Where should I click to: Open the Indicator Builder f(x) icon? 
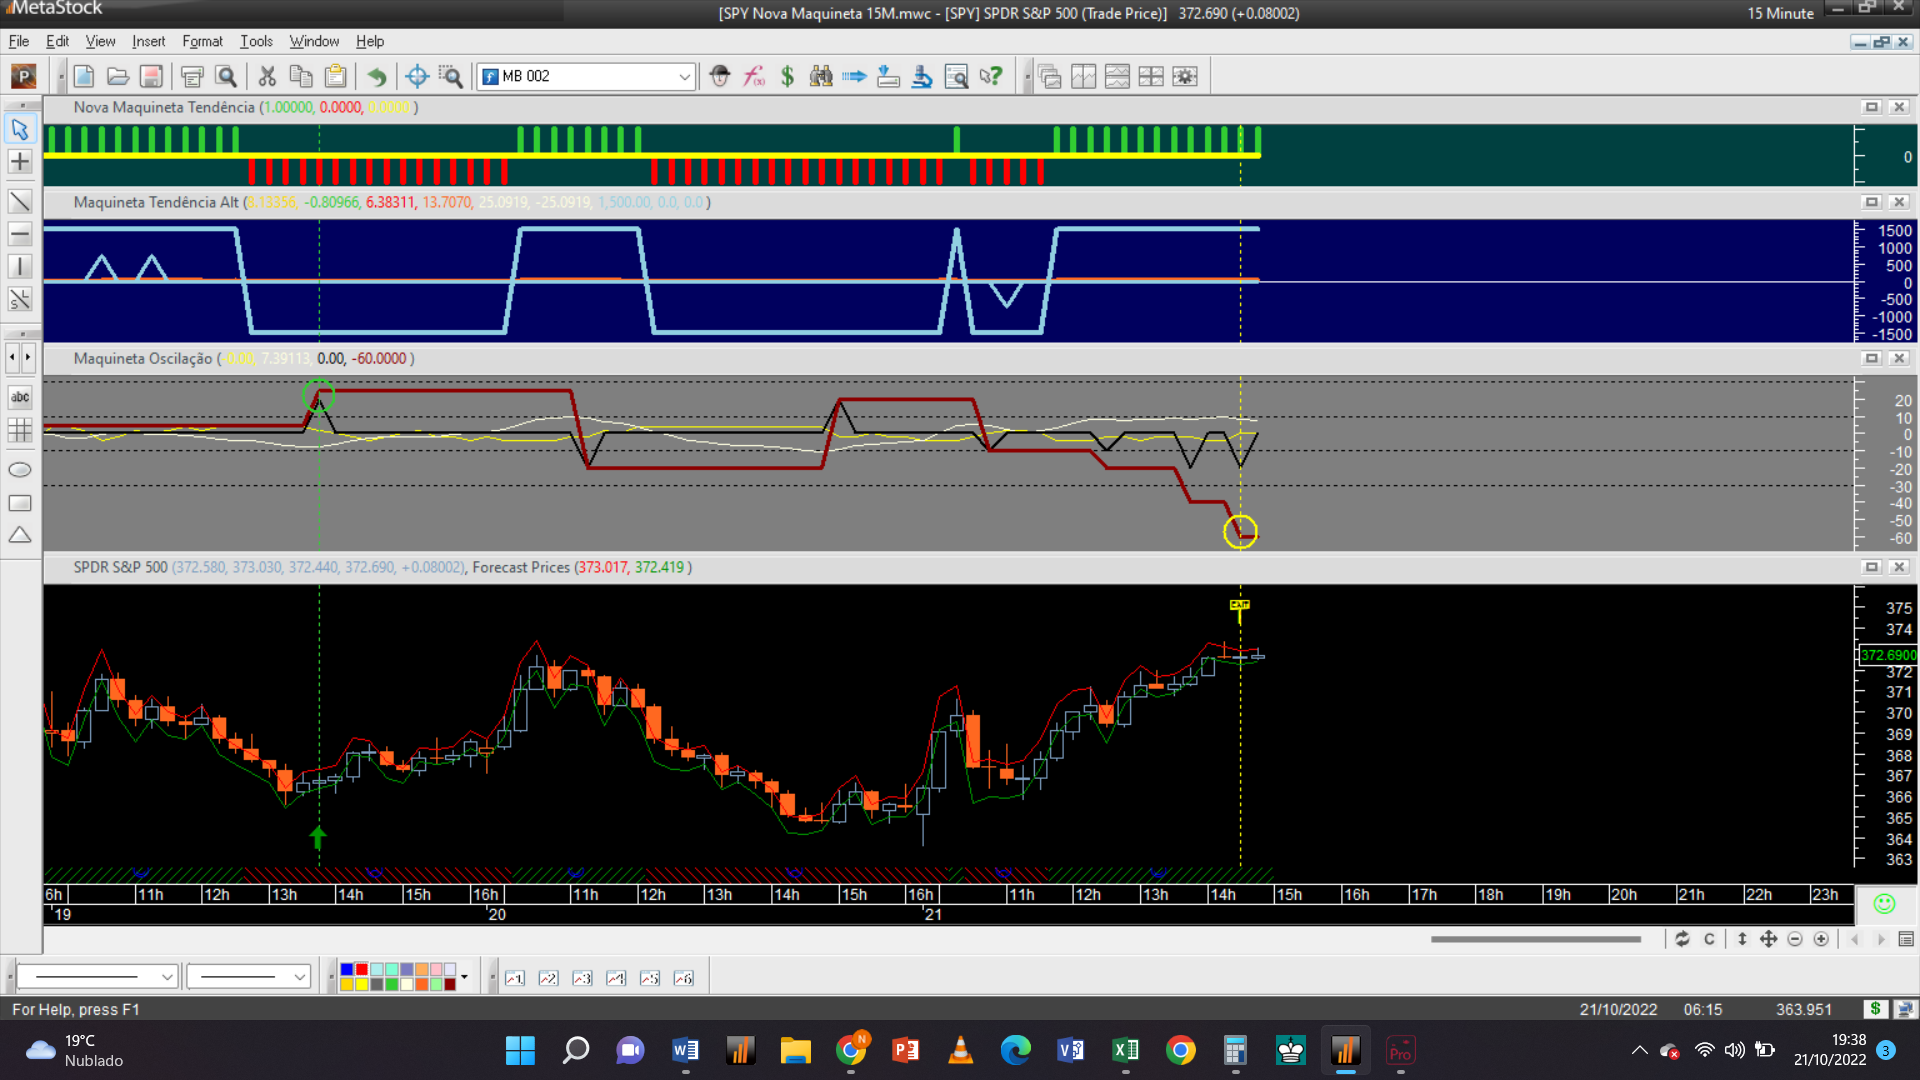(754, 76)
